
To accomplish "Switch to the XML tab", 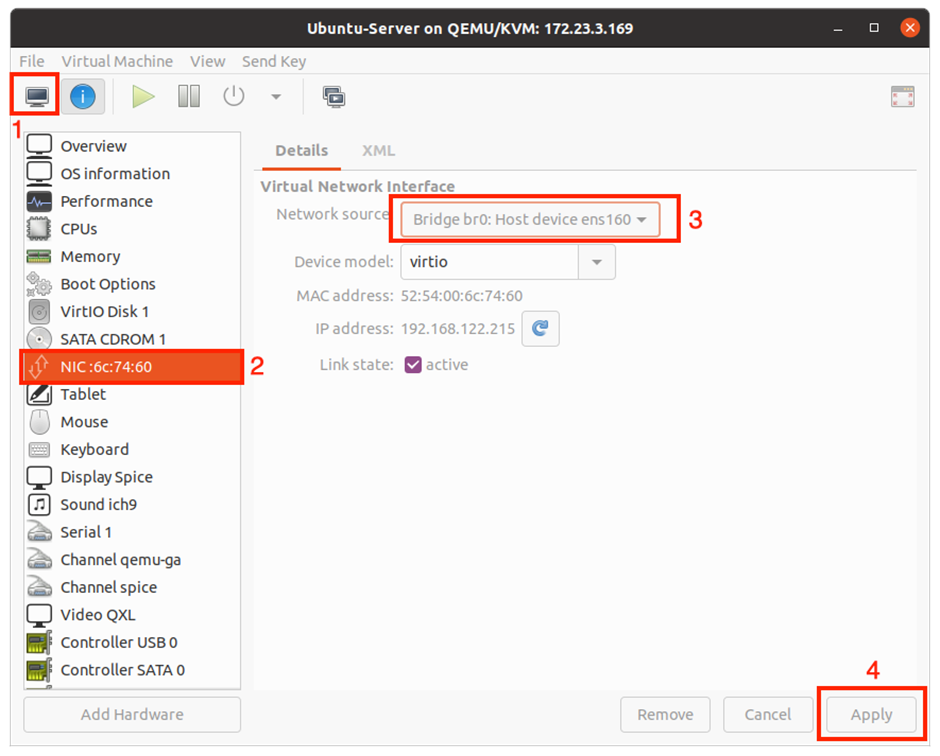I will point(378,151).
